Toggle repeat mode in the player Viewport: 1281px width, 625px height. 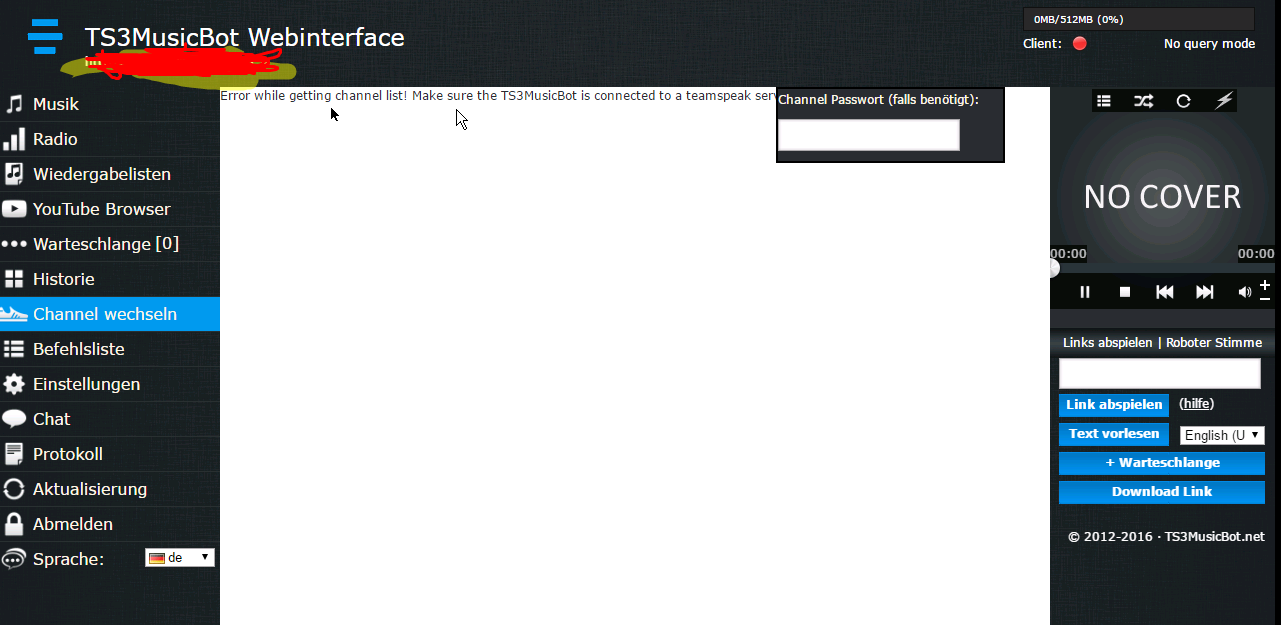[x=1184, y=100]
